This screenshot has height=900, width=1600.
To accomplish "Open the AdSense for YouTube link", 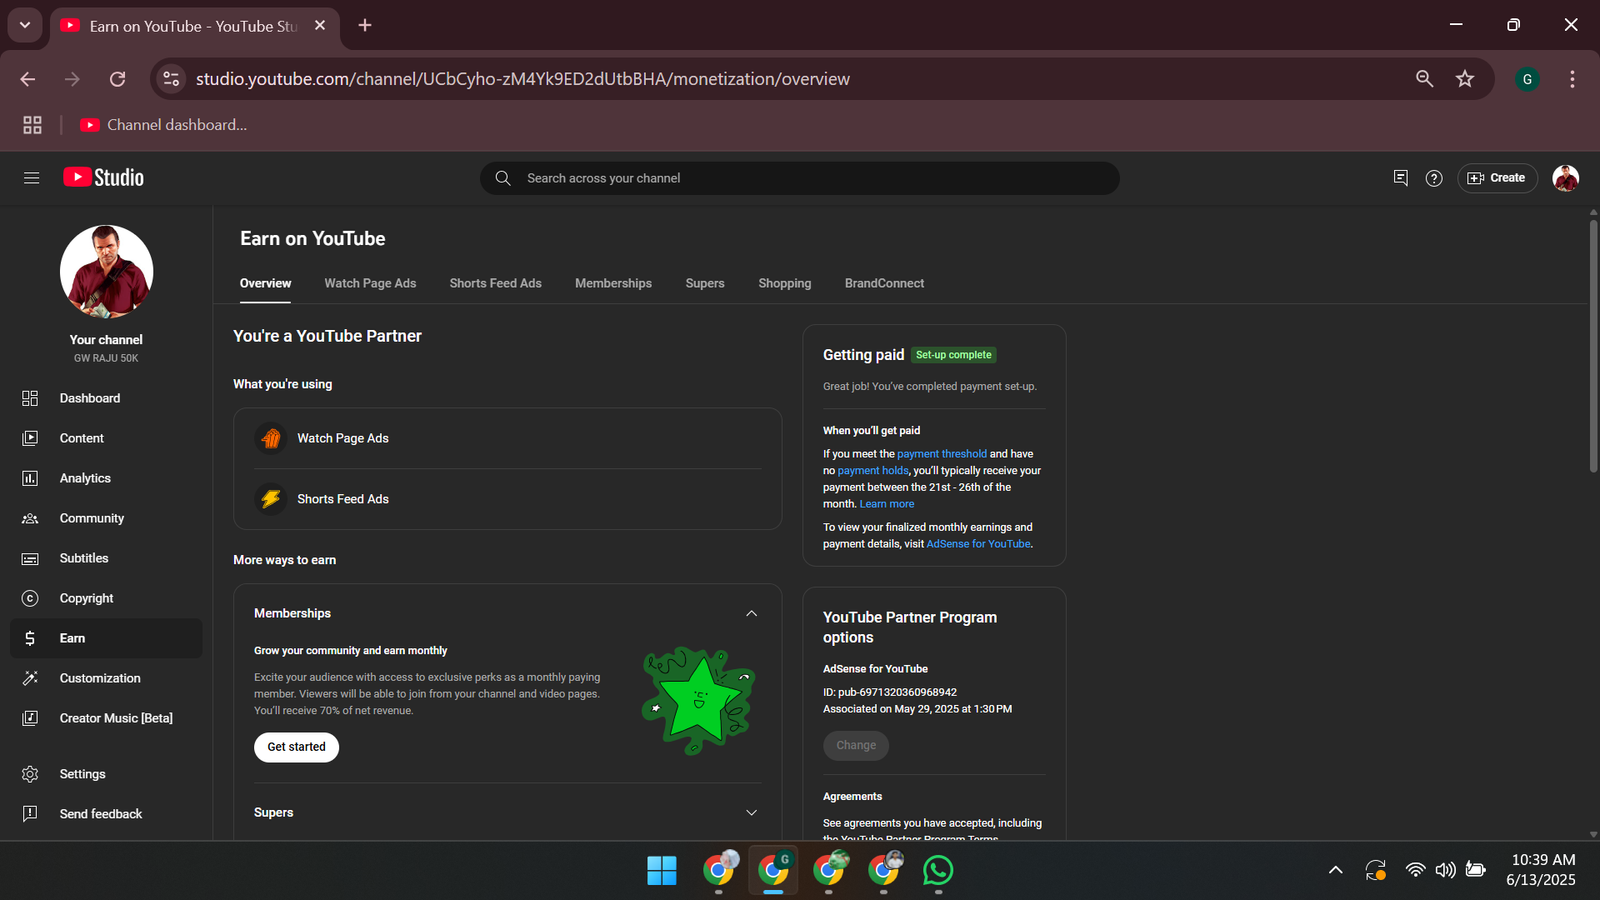I will coord(978,544).
